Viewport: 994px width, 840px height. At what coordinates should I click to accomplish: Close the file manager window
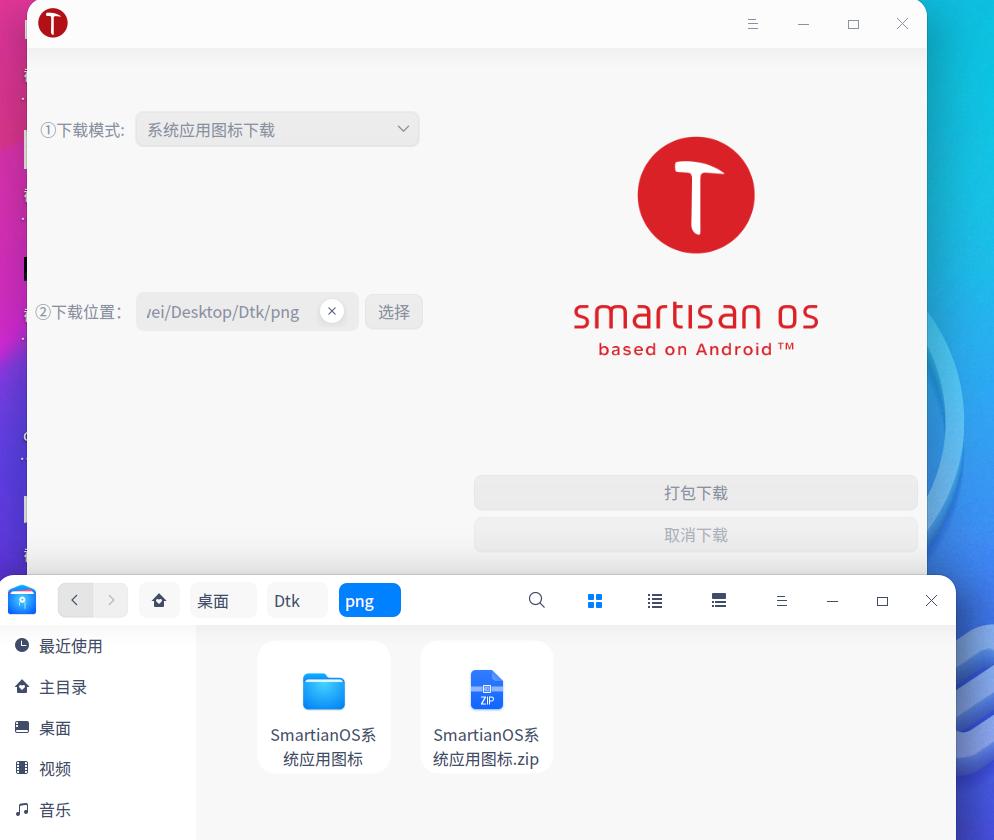click(931, 601)
